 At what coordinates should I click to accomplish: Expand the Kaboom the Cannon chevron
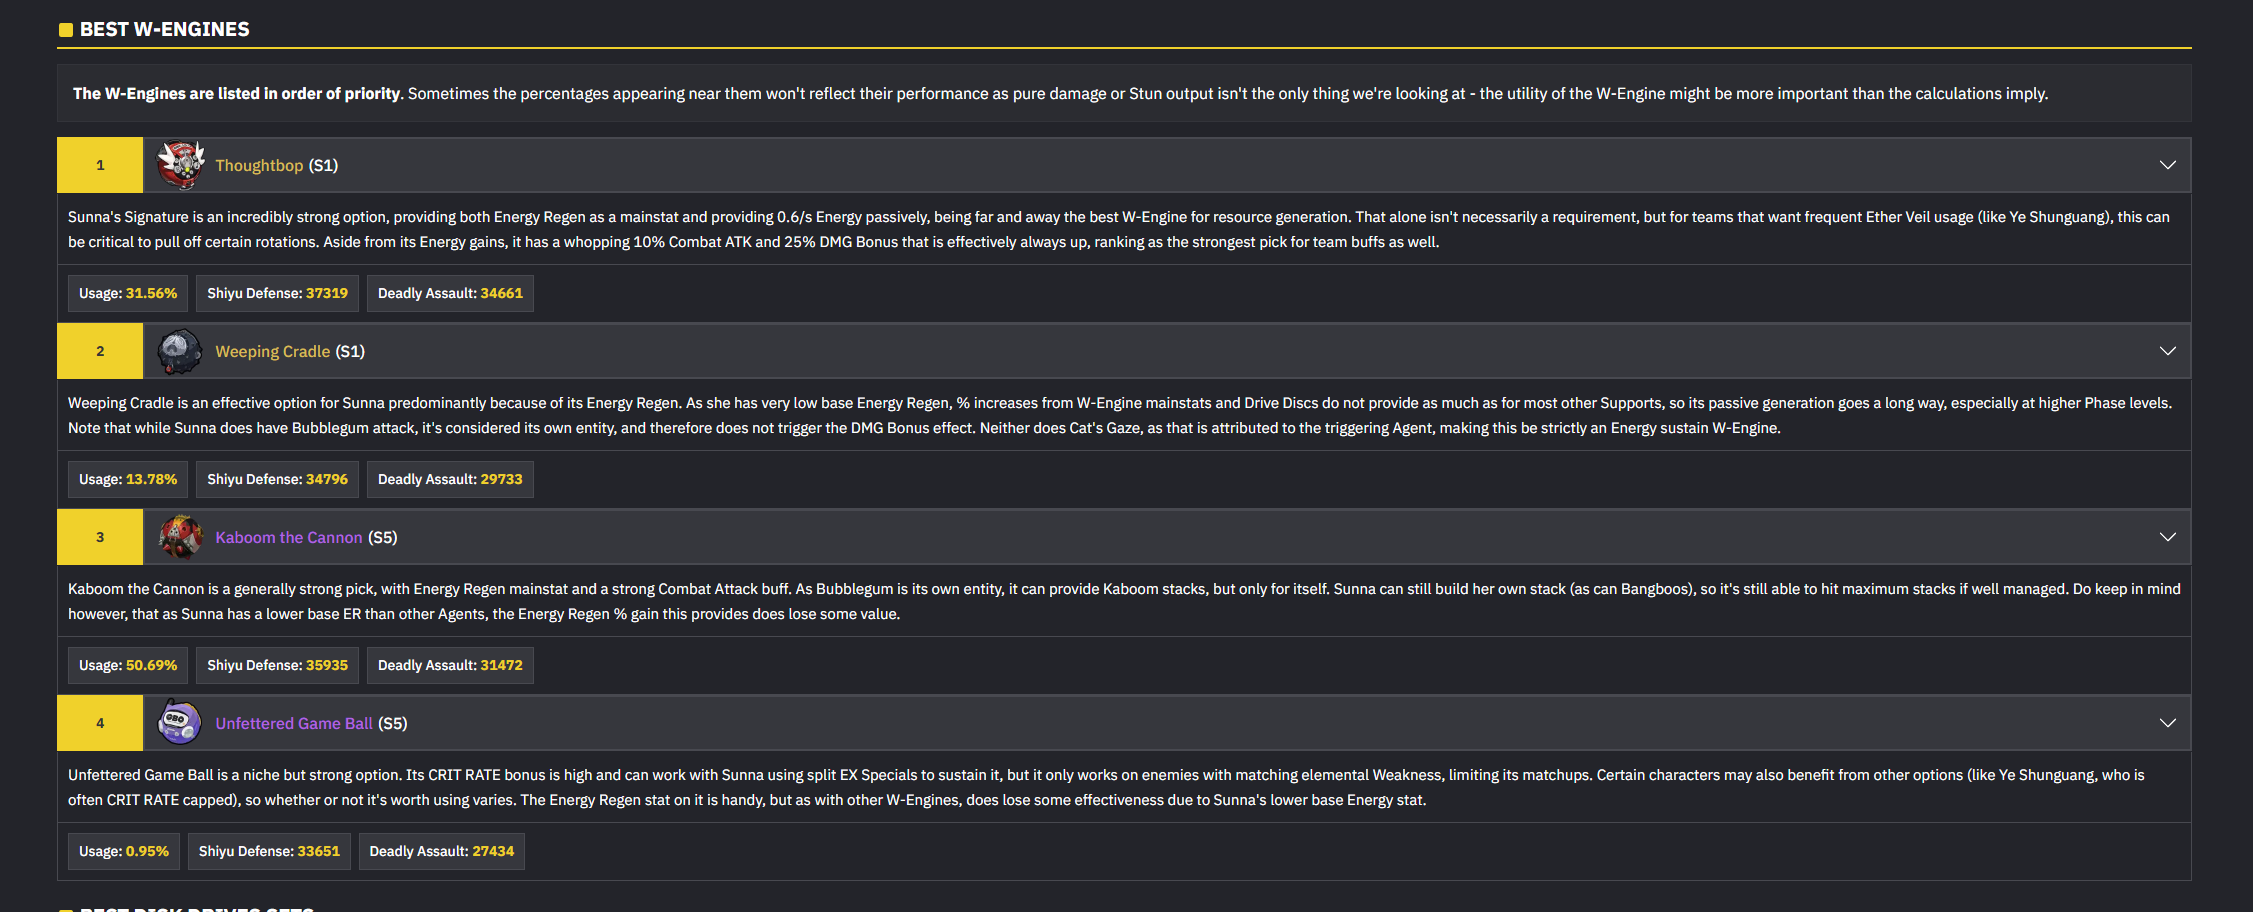click(x=2167, y=537)
